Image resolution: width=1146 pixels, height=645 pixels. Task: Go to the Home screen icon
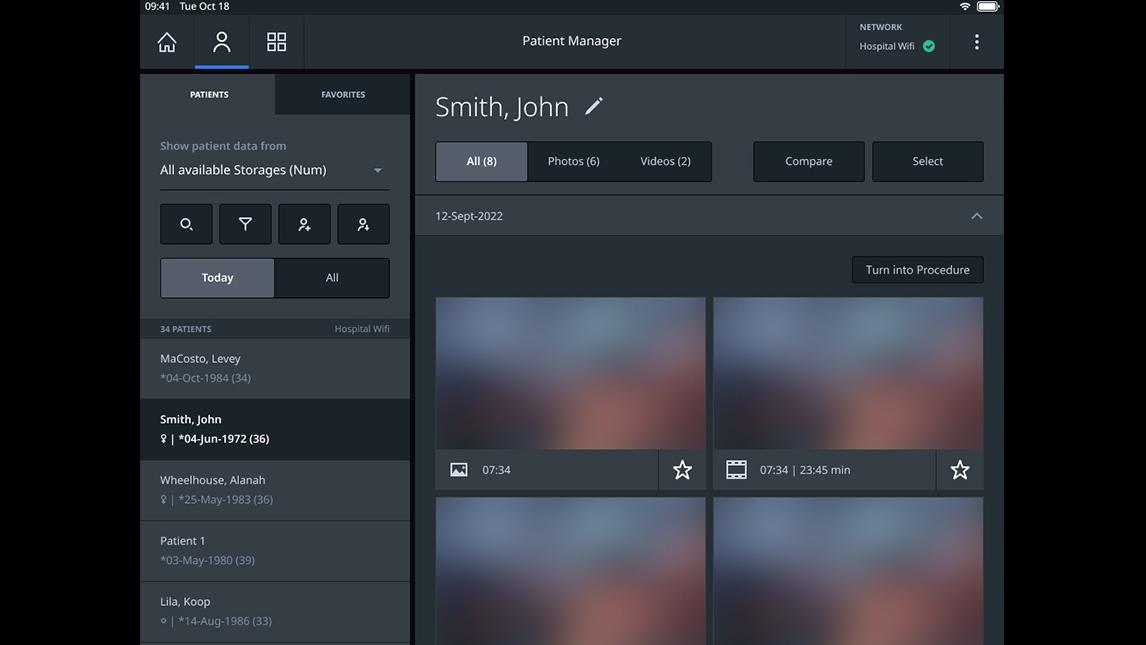pos(167,42)
